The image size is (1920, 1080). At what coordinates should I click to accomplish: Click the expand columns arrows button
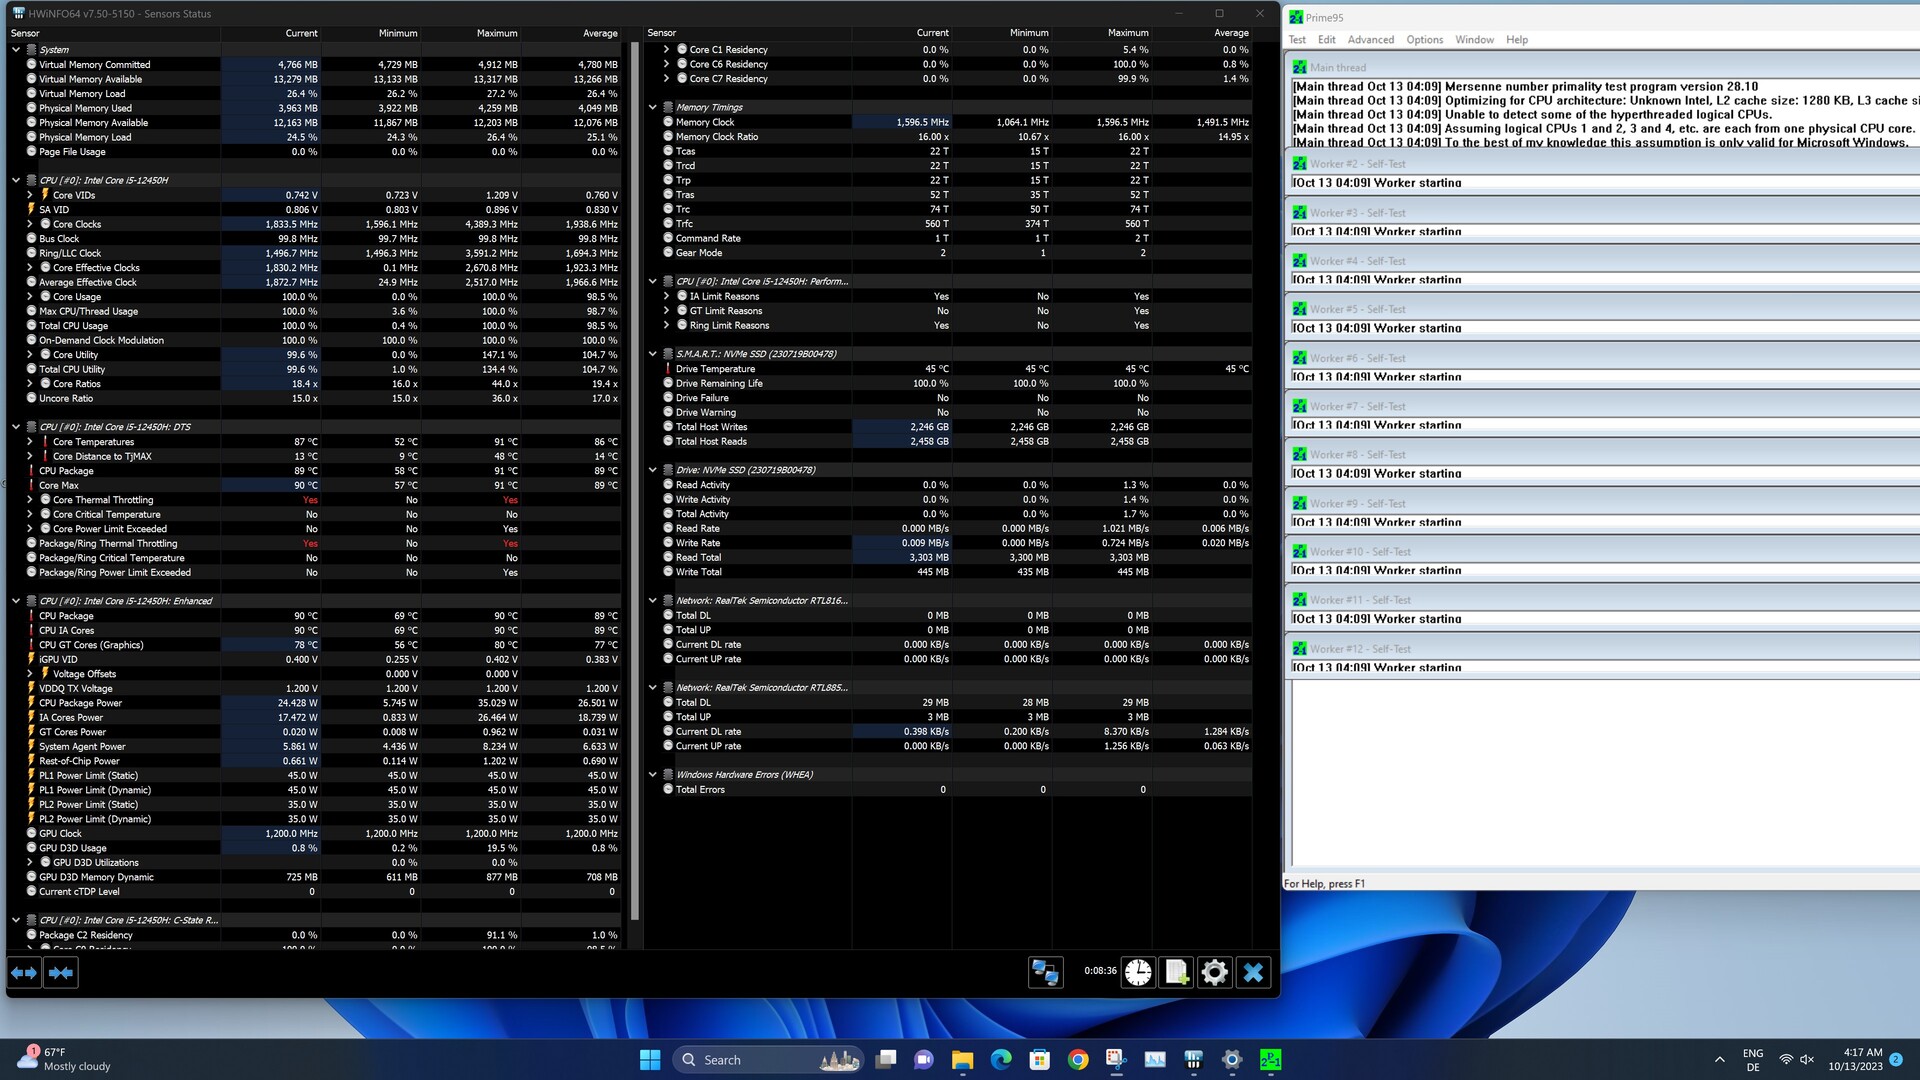(x=24, y=972)
